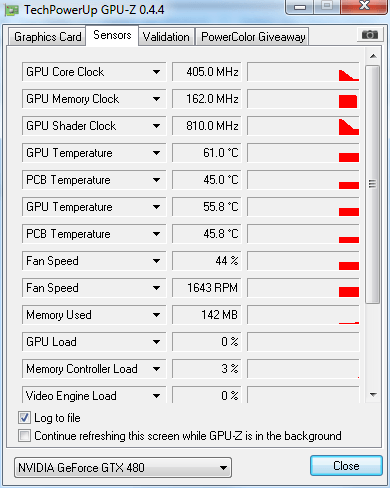Disable the Log to file checkbox
390x488 pixels.
24,418
